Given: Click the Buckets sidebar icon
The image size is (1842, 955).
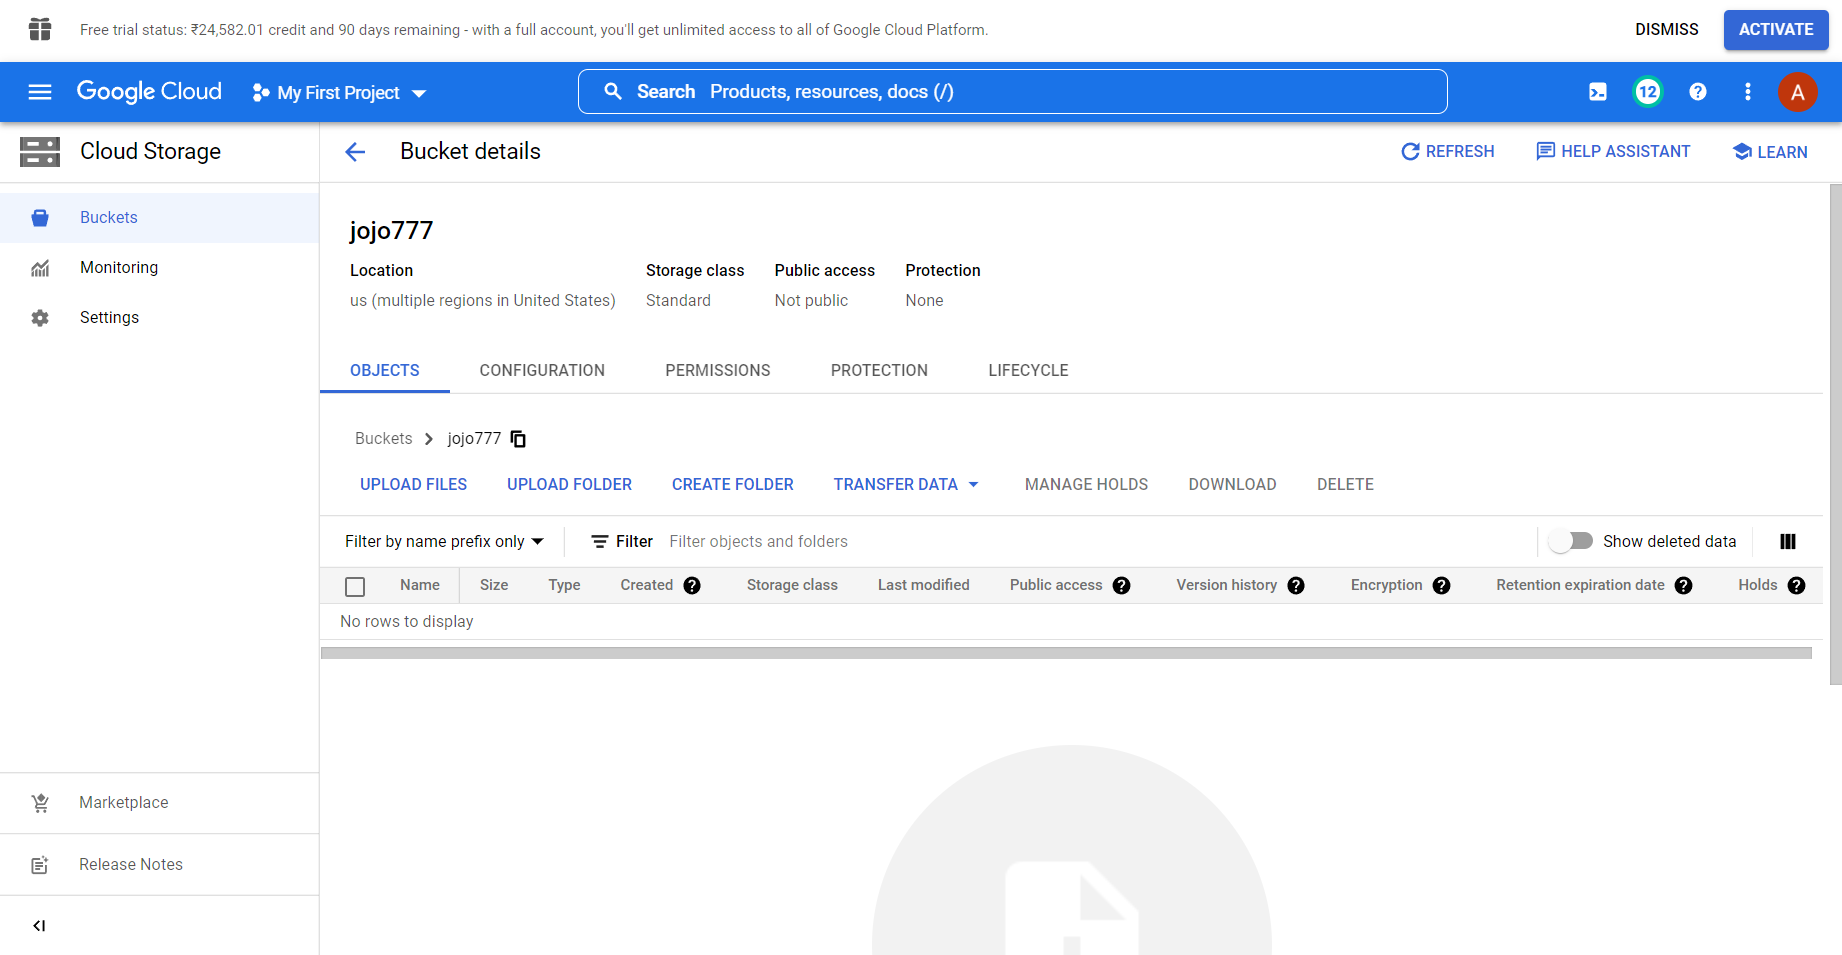Looking at the screenshot, I should (40, 218).
